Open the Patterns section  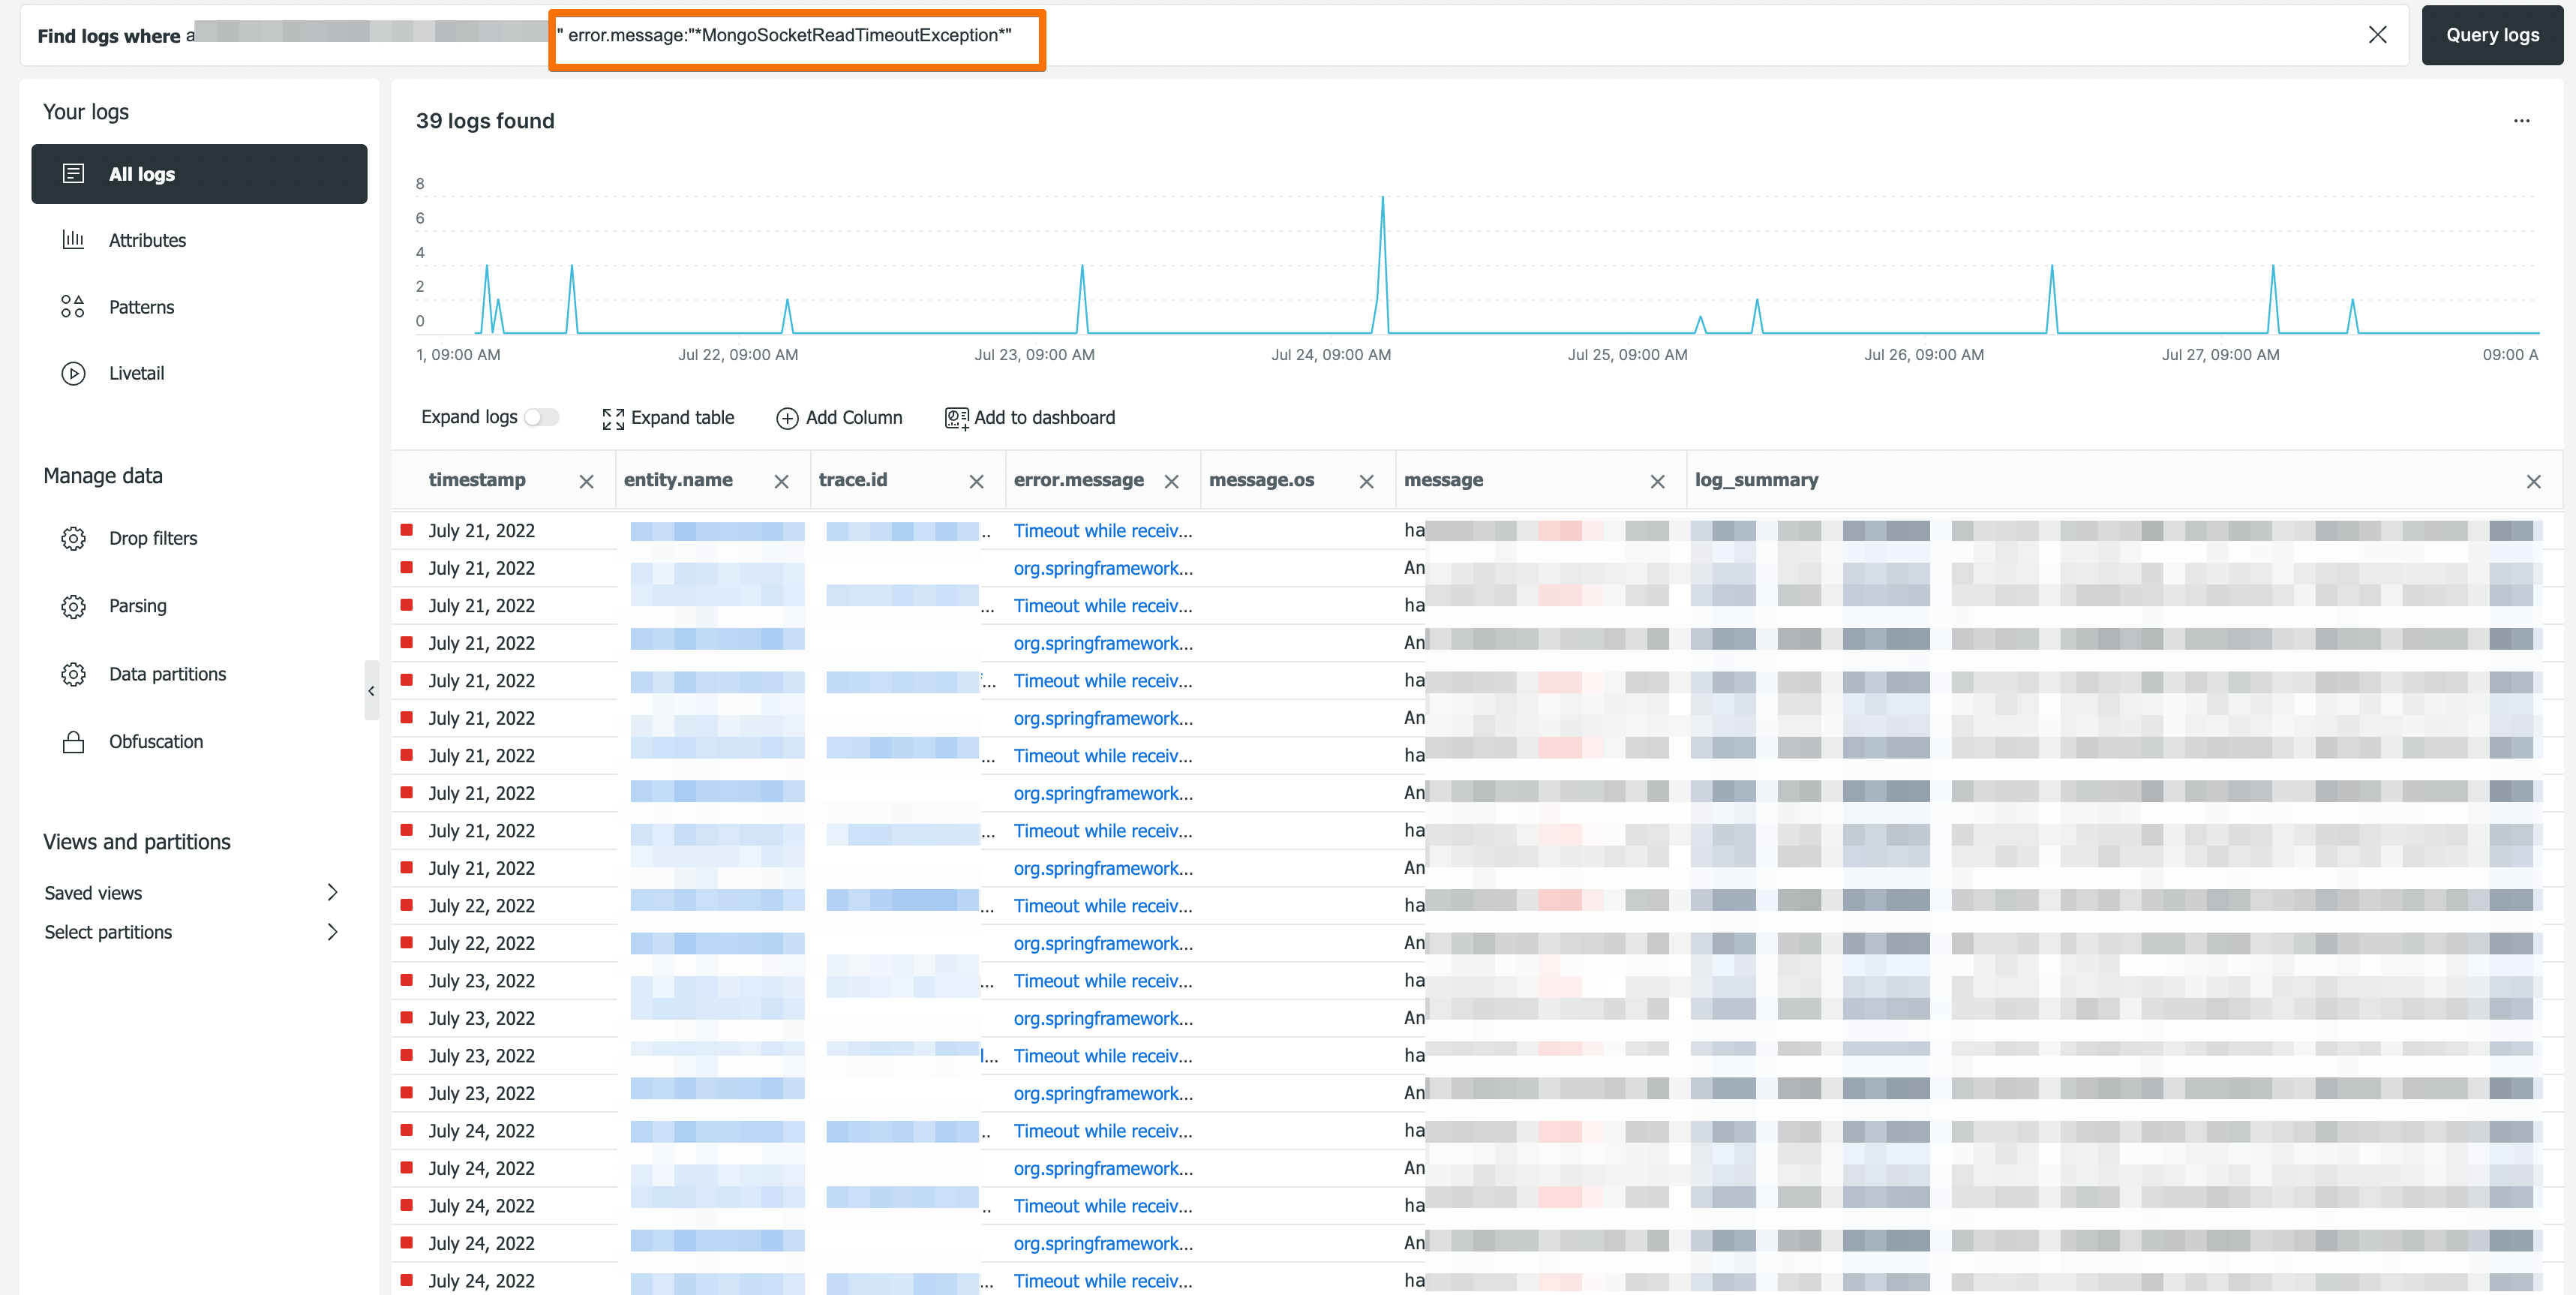point(141,307)
